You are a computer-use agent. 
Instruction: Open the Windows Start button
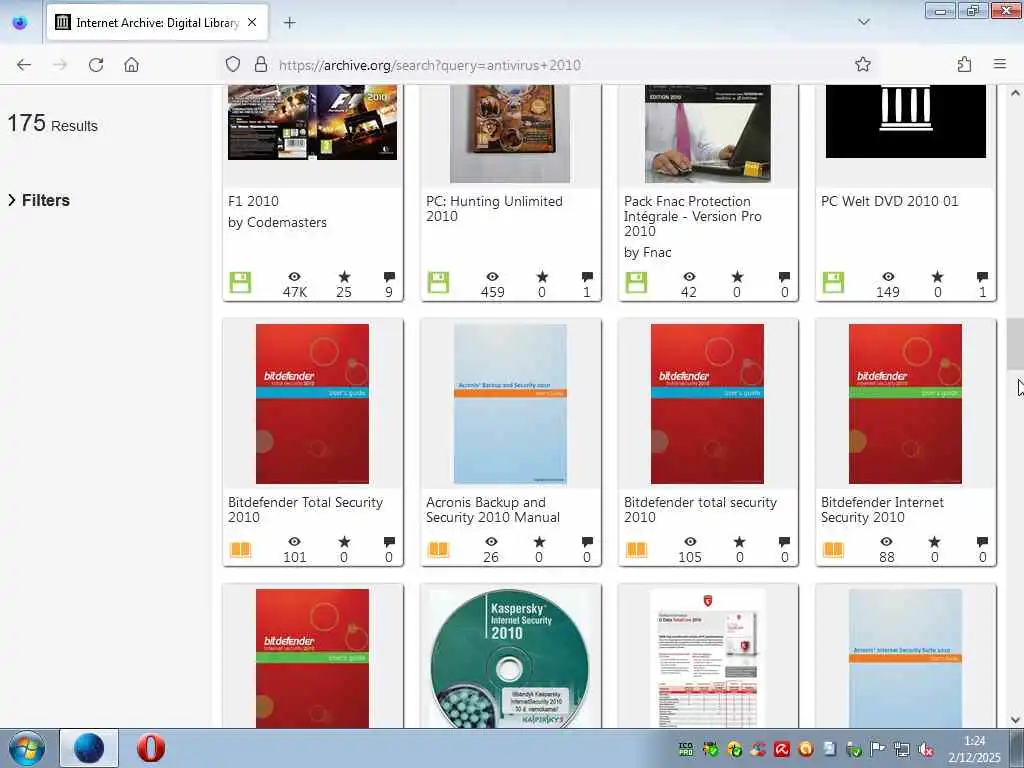tap(26, 748)
